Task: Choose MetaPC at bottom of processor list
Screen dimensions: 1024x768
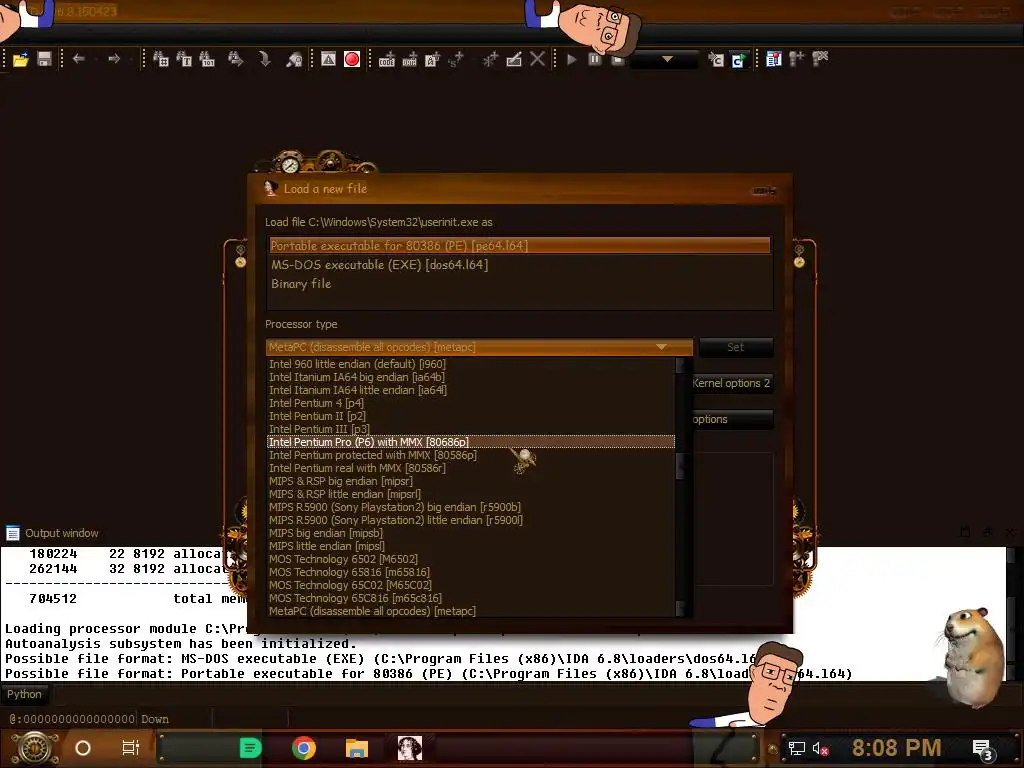Action: (x=471, y=611)
